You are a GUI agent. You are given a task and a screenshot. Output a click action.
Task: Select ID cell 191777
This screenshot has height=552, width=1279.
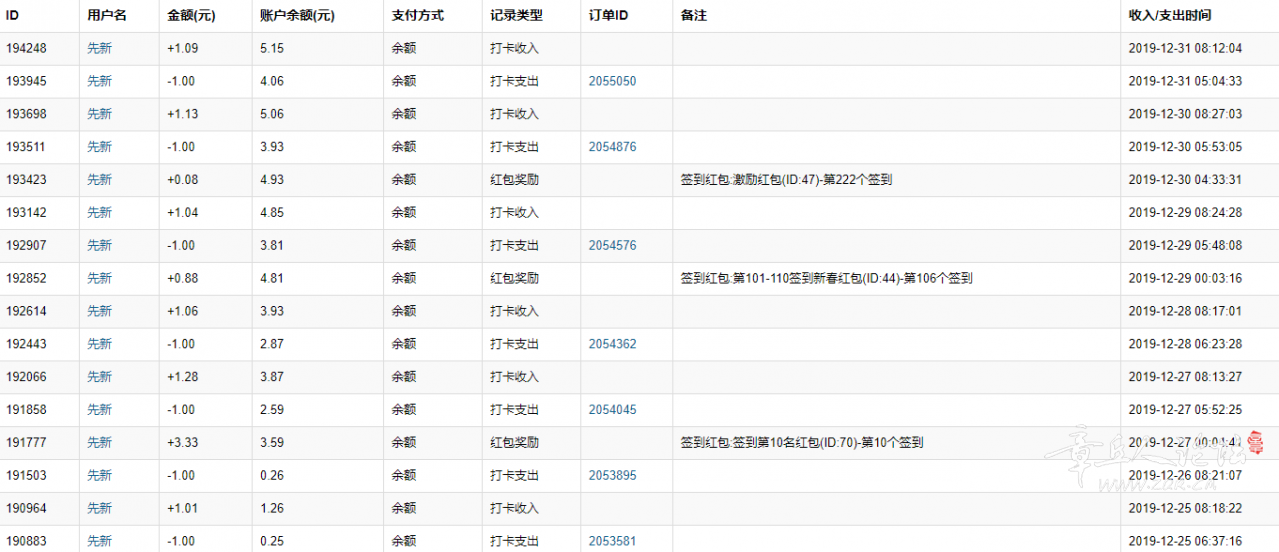(26, 442)
